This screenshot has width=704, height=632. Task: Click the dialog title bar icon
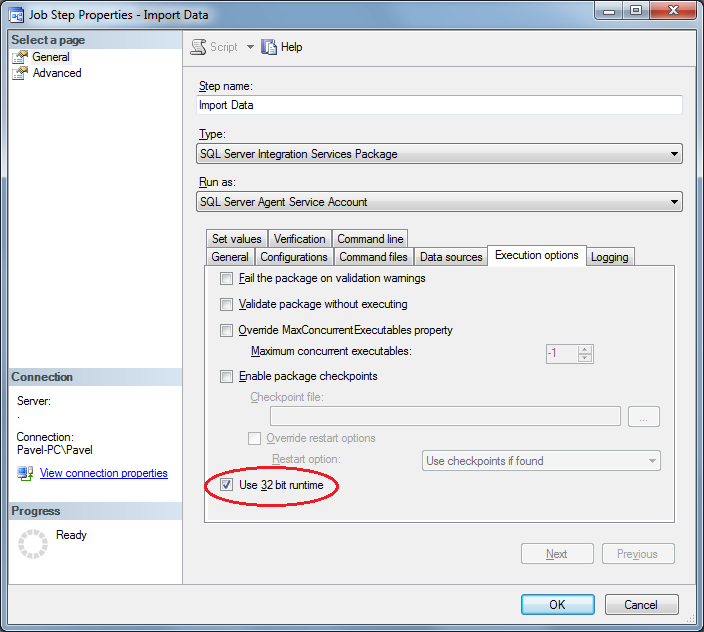[x=16, y=12]
